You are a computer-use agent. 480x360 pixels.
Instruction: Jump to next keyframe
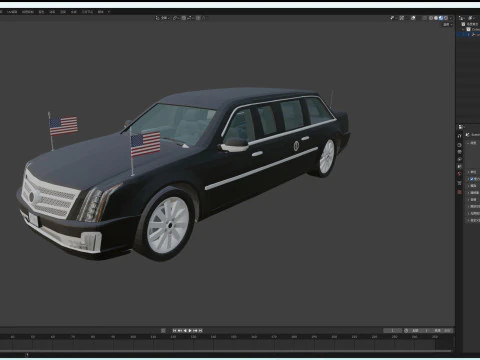[195, 331]
